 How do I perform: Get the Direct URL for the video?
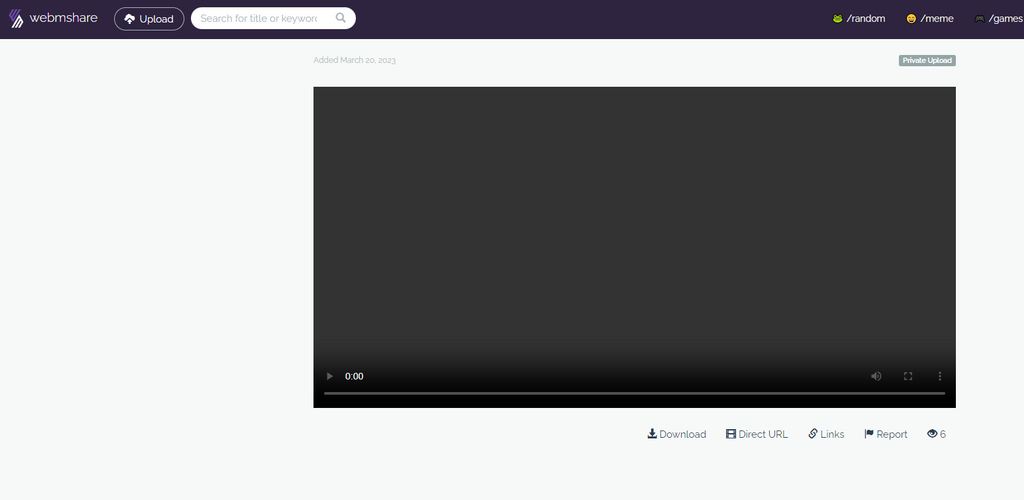pyautogui.click(x=757, y=434)
